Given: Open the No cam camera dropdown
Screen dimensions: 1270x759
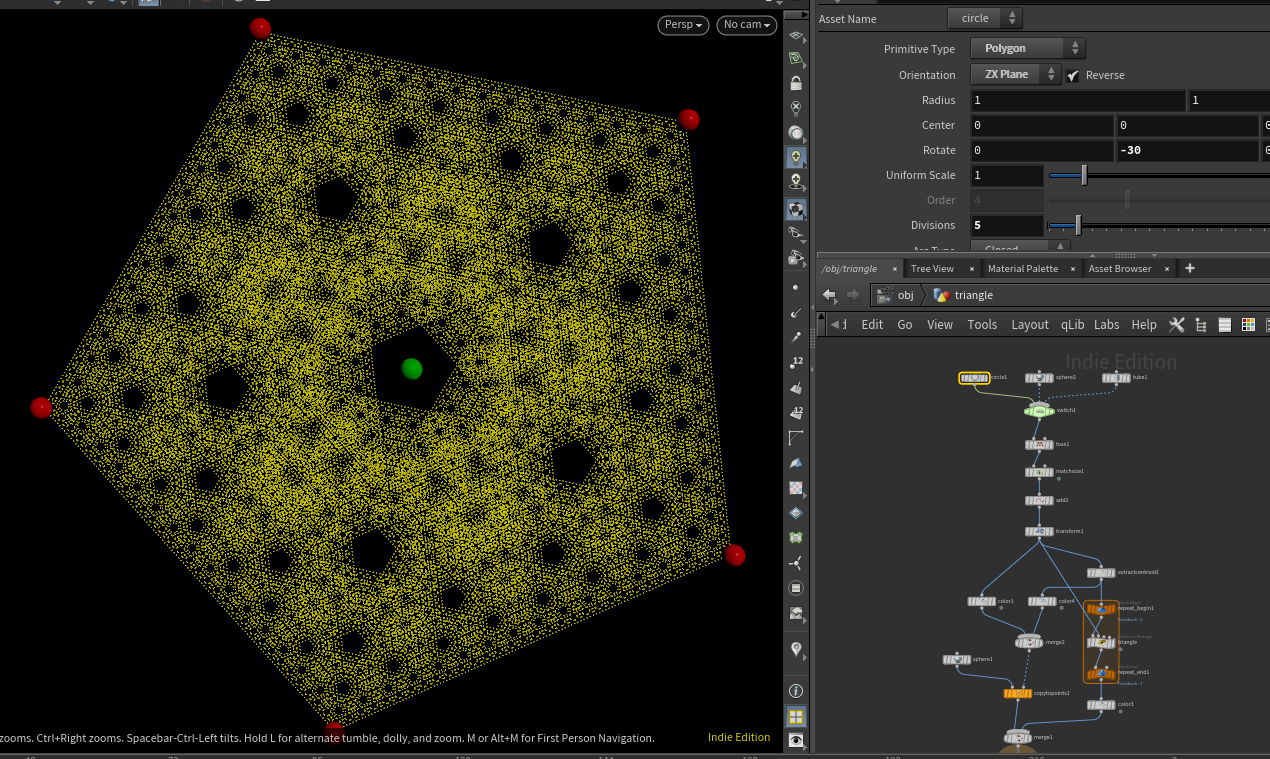Looking at the screenshot, I should coord(746,25).
